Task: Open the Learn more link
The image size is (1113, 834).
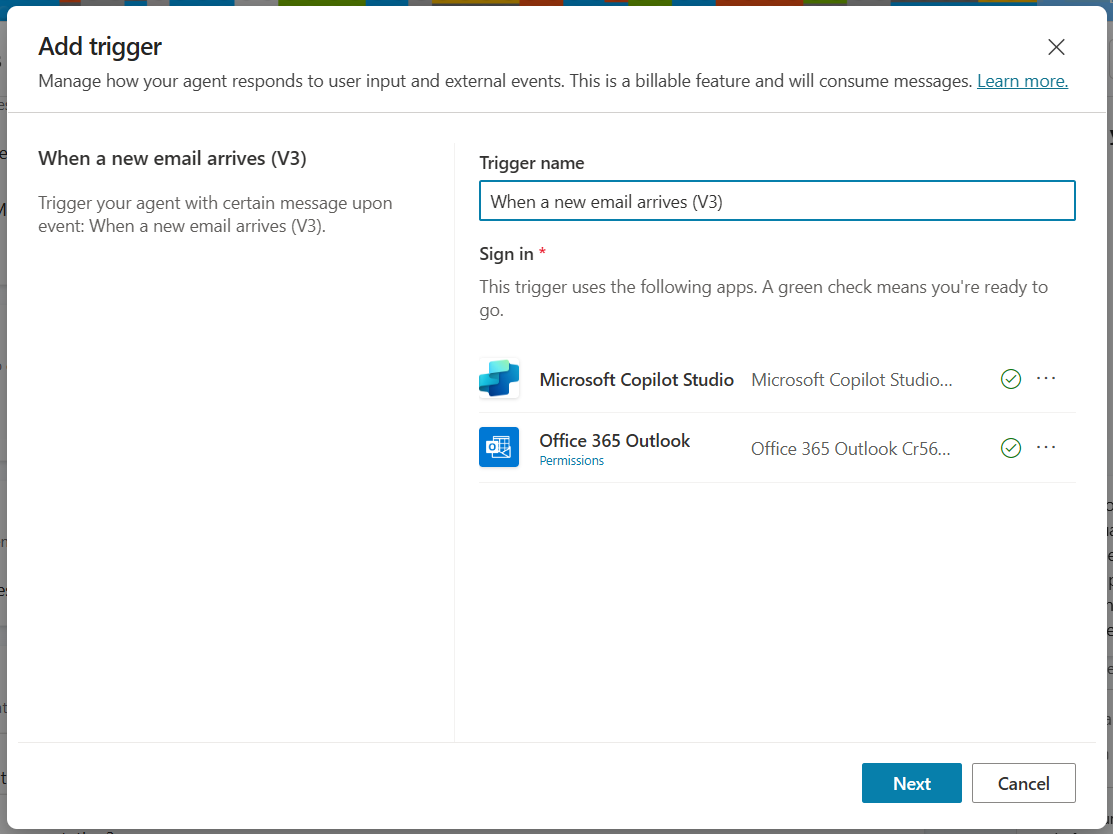Action: coord(1022,81)
